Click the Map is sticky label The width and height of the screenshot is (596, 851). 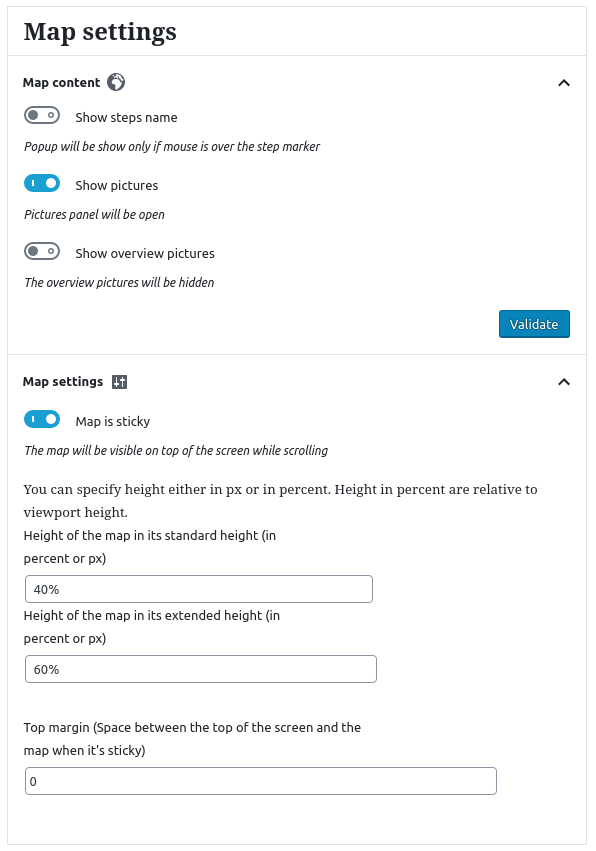[112, 421]
